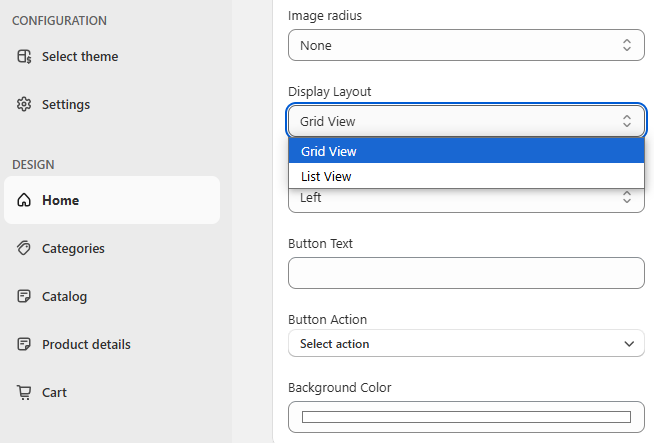
Task: Choose List View option
Action: tap(466, 176)
